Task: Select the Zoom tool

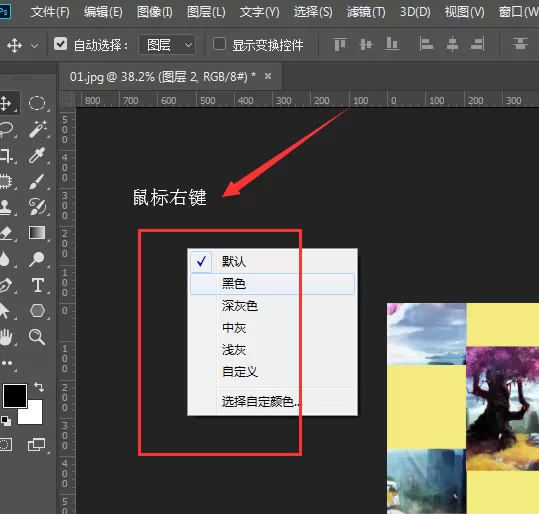Action: [x=37, y=337]
